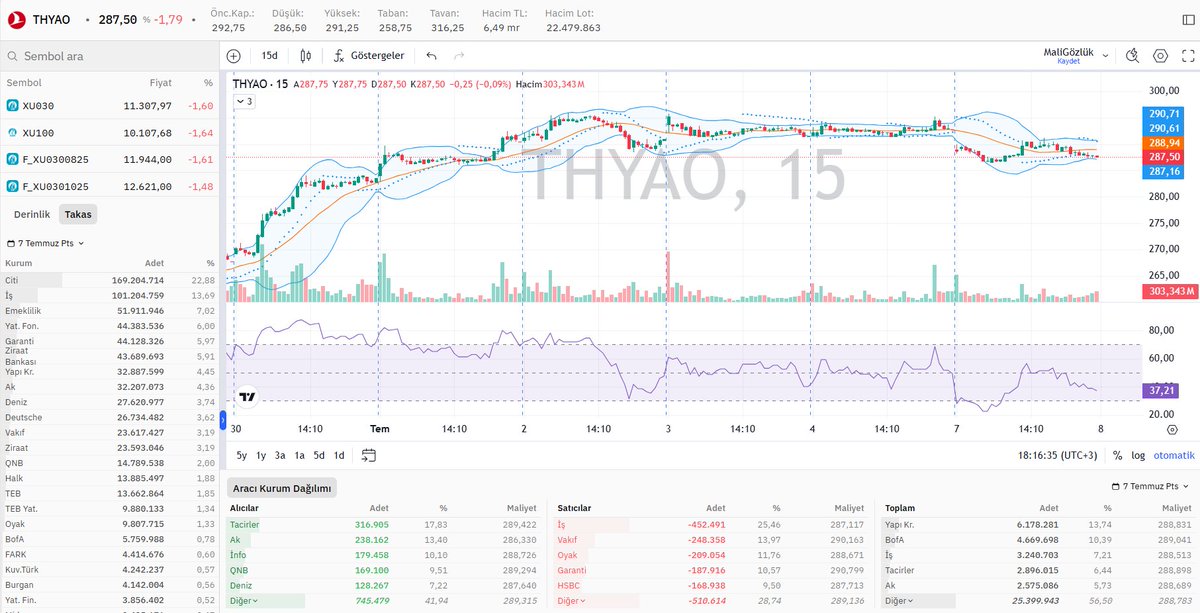Open the quick search icon near MaliGözlük
This screenshot has width=1200, height=613.
[x=1132, y=56]
